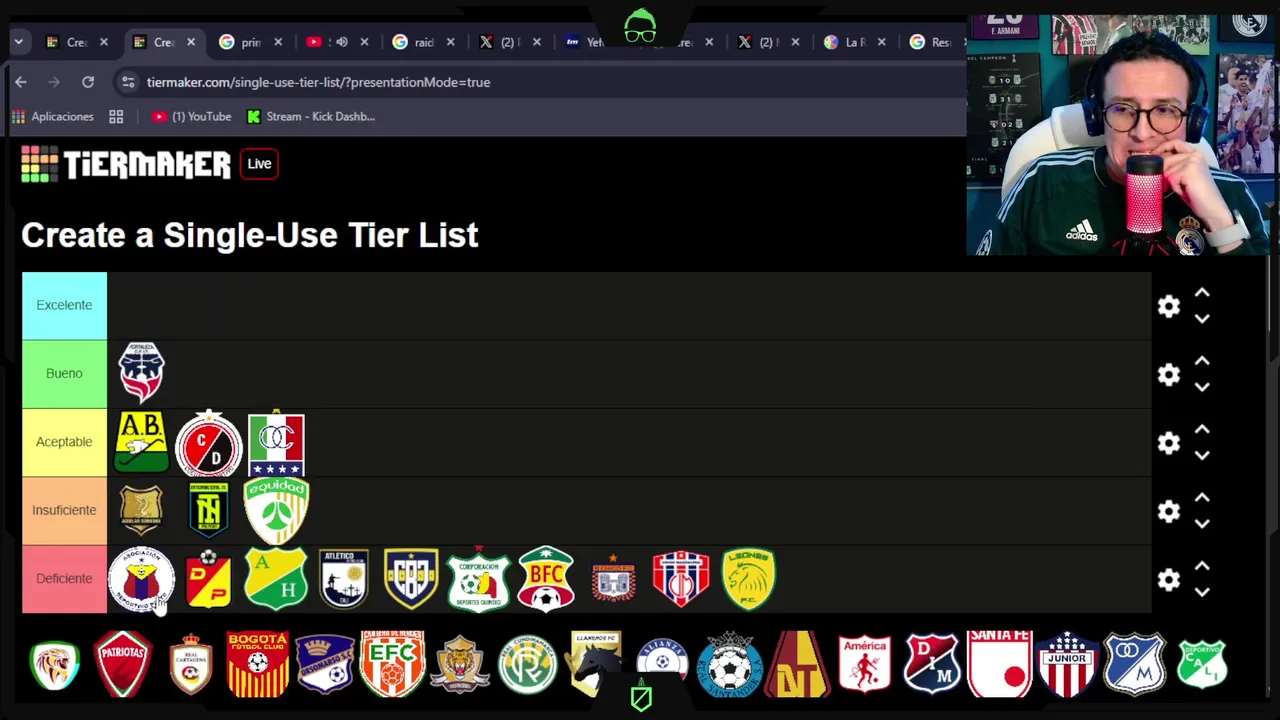Pick the Llaneros FC horse logo
The width and height of the screenshot is (1280, 720).
(x=596, y=664)
